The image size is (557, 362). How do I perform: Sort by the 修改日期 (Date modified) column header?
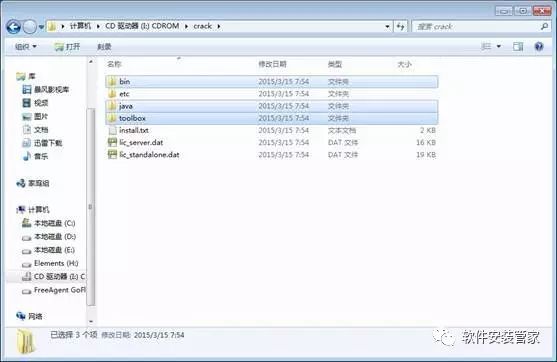pos(272,64)
